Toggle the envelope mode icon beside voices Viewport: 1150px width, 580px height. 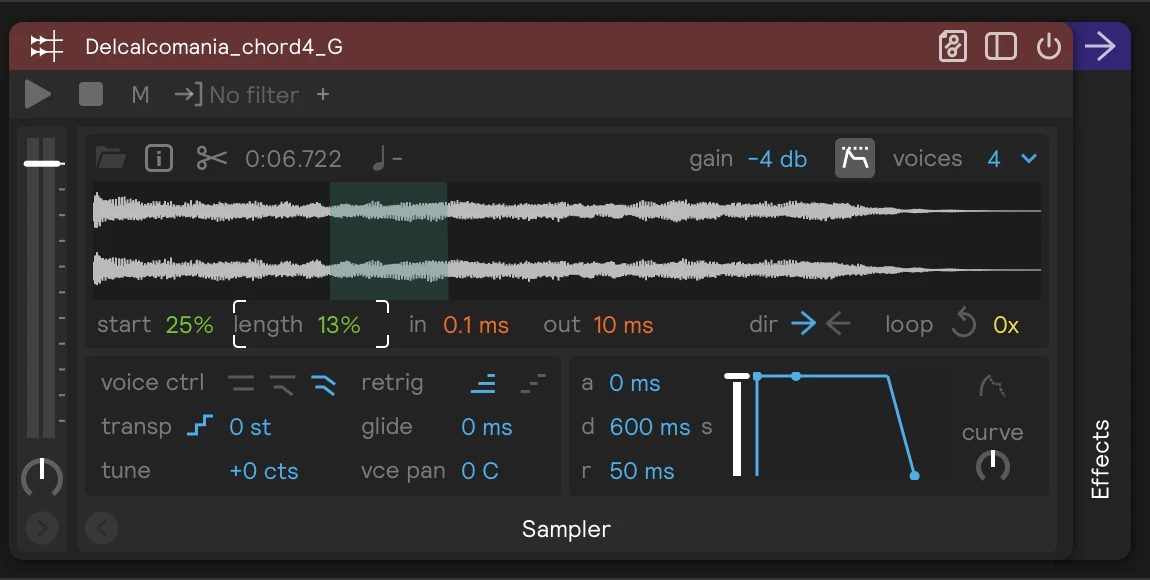(855, 158)
